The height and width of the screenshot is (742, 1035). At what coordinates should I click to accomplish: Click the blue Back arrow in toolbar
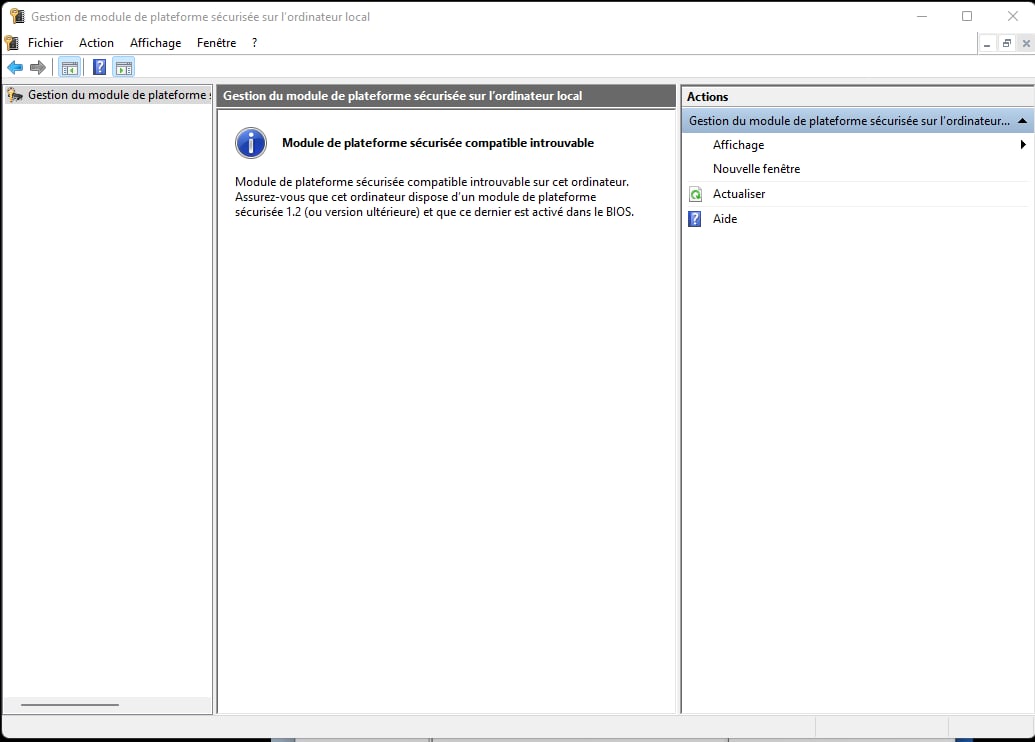[x=14, y=67]
